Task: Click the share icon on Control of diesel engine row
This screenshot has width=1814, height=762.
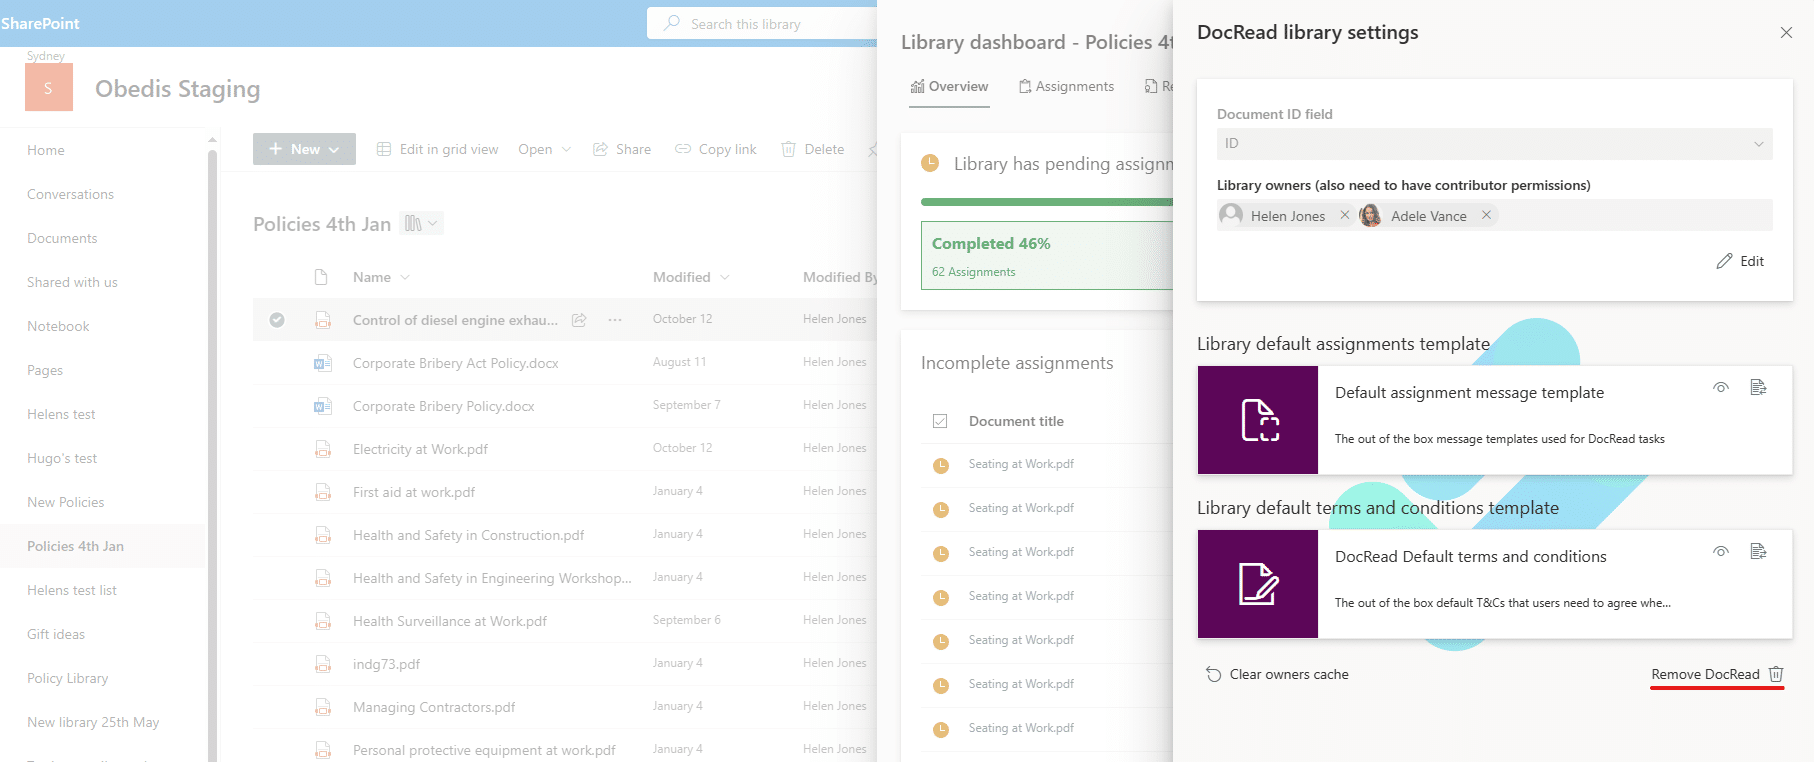Action: tap(579, 320)
